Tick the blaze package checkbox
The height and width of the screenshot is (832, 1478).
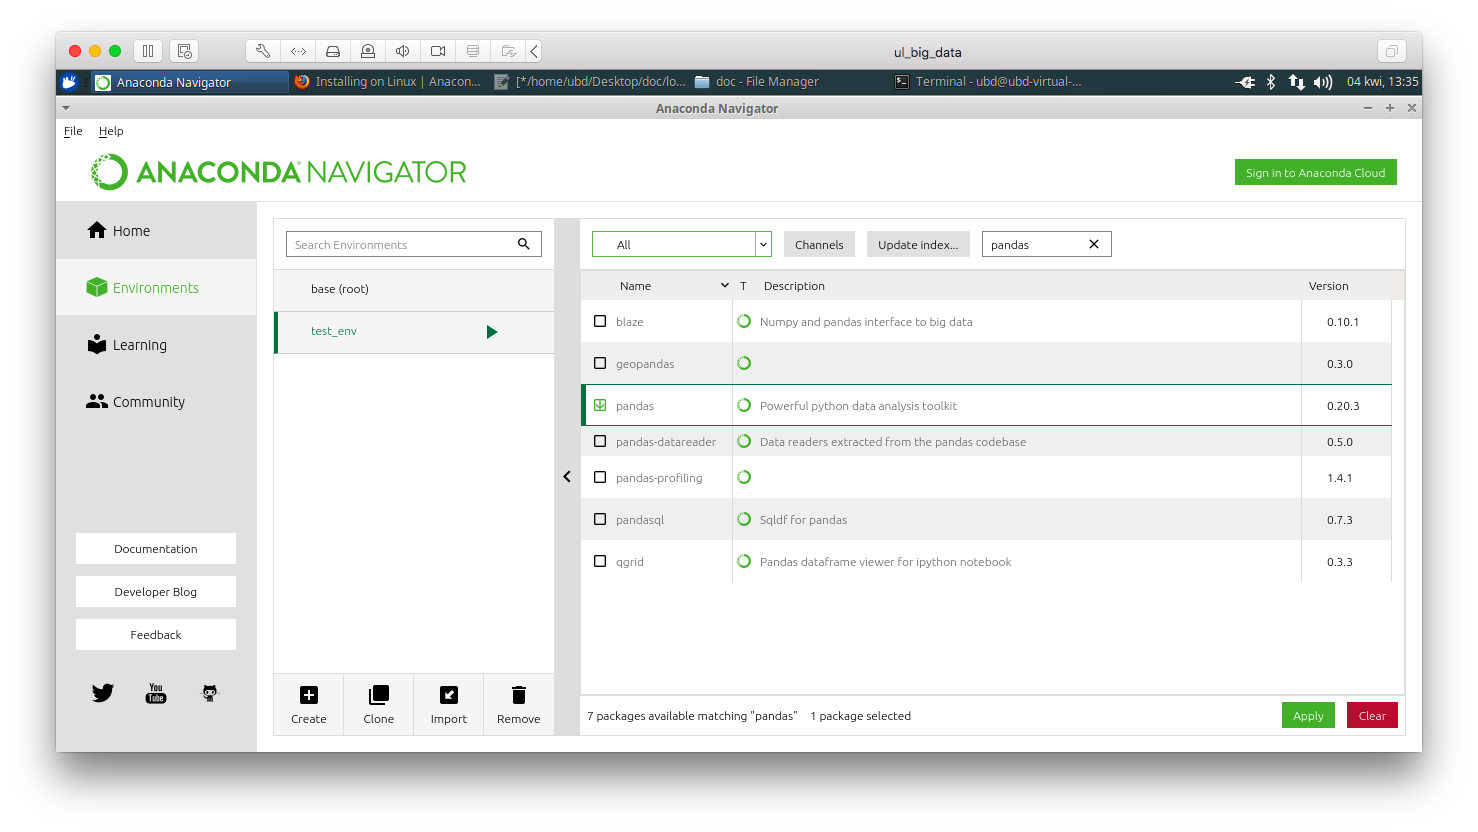click(x=600, y=321)
